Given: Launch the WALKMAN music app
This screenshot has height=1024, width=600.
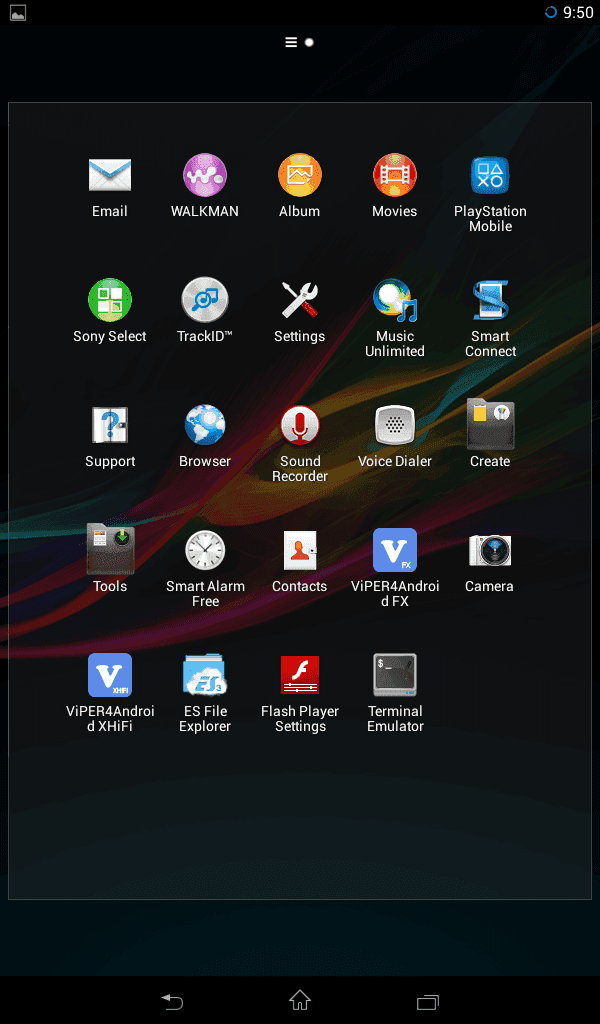Looking at the screenshot, I should [x=205, y=175].
